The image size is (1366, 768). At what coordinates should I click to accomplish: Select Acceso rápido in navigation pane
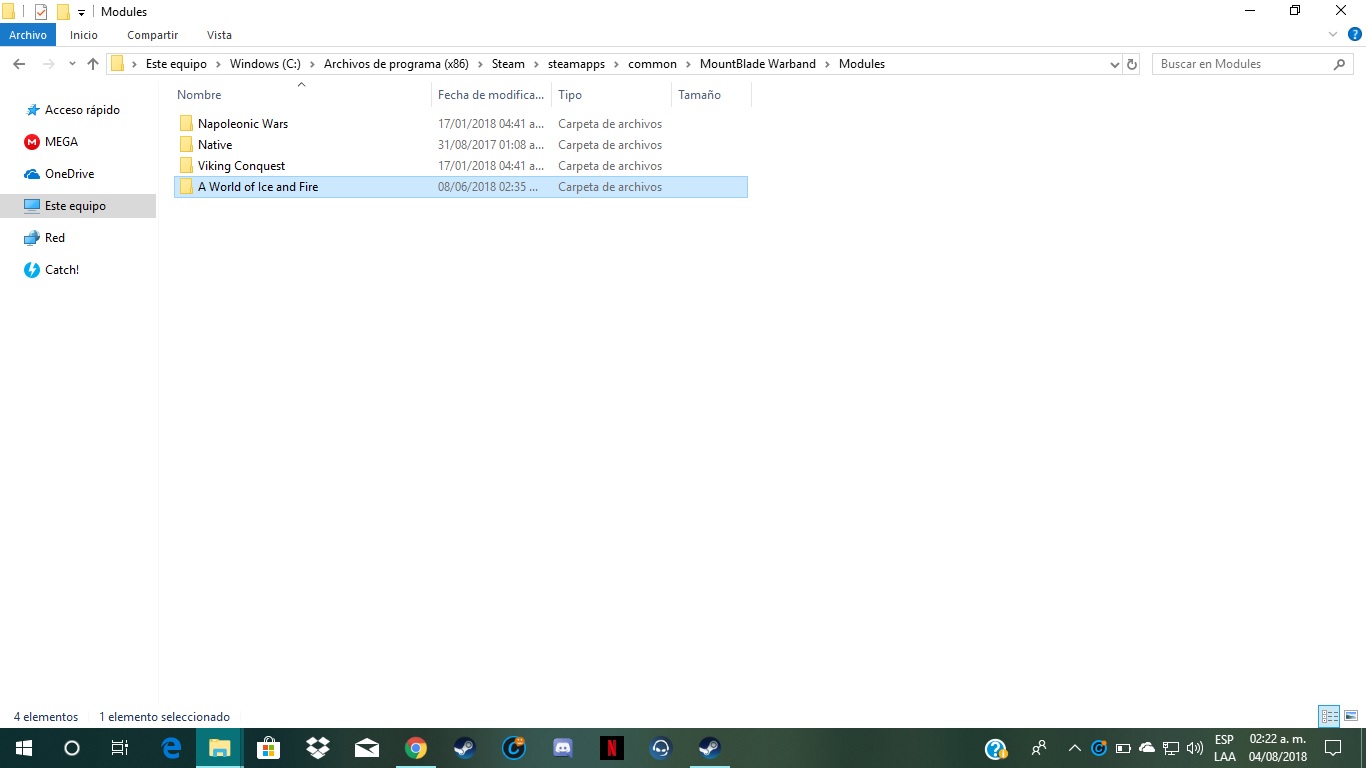click(x=82, y=110)
